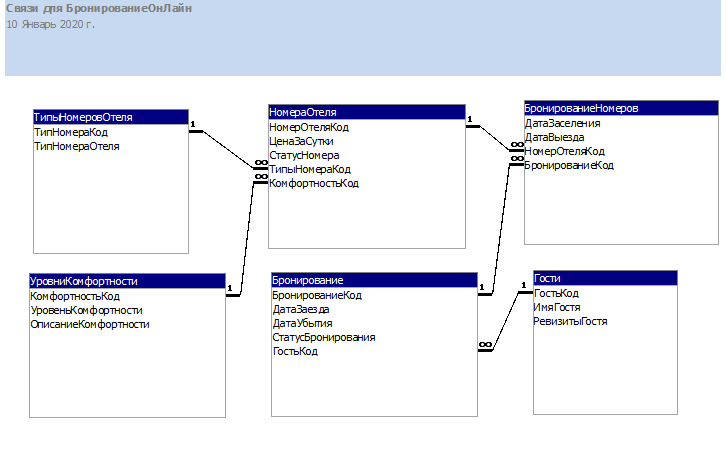Select the ЦенаЗаСутки field in НомераОтеля
The image size is (726, 453).
click(x=302, y=142)
